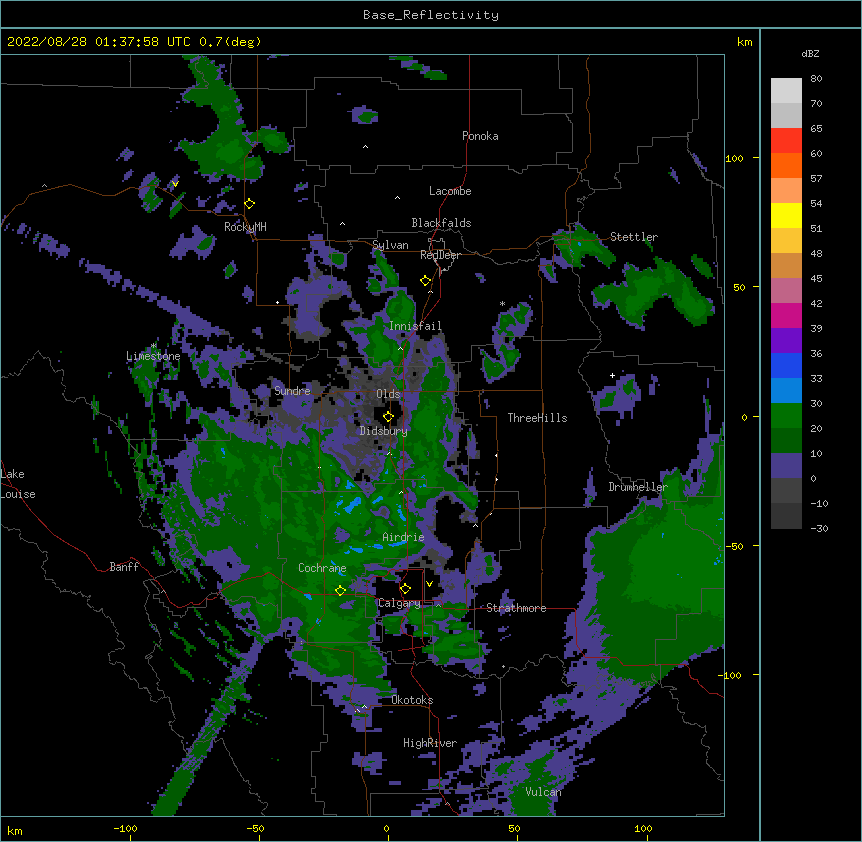Image resolution: width=862 pixels, height=842 pixels.
Task: Click the dBZ legend heading
Action: coord(810,53)
